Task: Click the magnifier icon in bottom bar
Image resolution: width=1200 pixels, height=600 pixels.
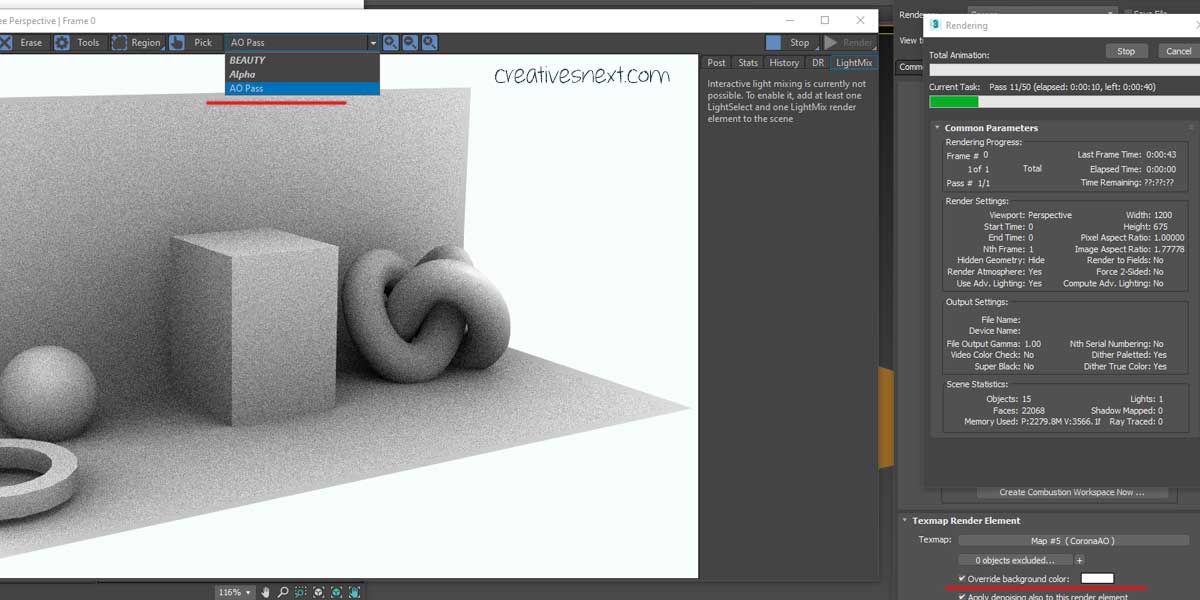Action: click(x=283, y=592)
